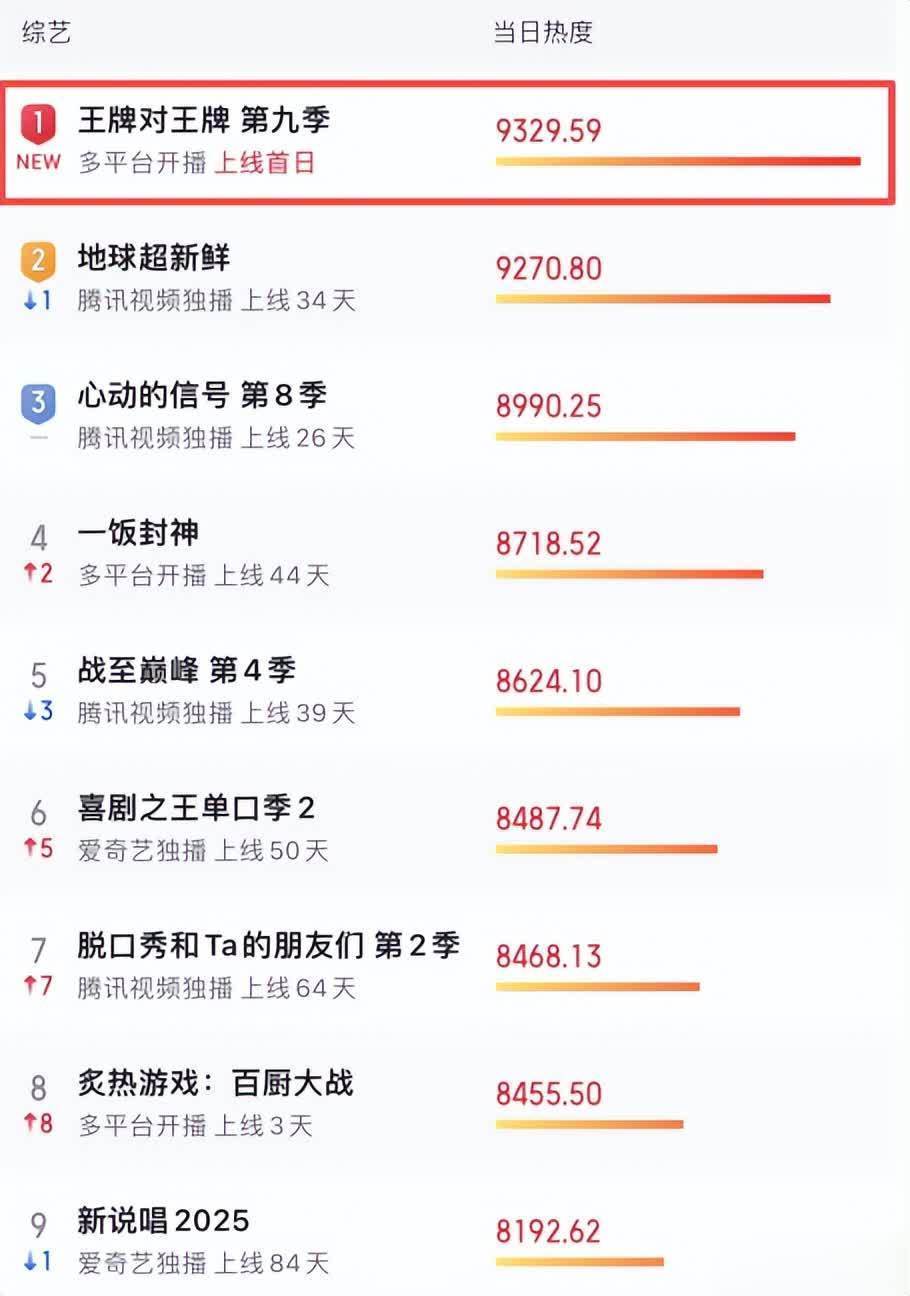Click the 上线首日 red label
This screenshot has height=1296, width=910.
click(x=264, y=163)
